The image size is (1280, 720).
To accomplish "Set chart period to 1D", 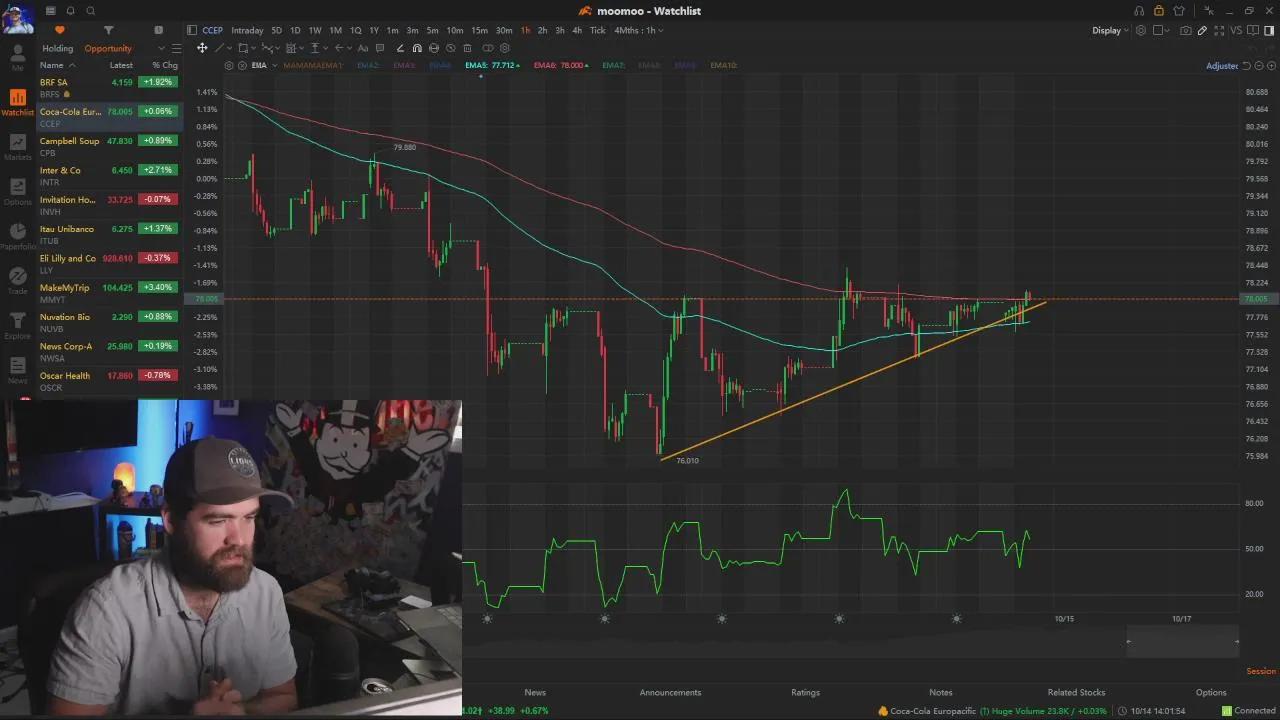I will (x=295, y=30).
